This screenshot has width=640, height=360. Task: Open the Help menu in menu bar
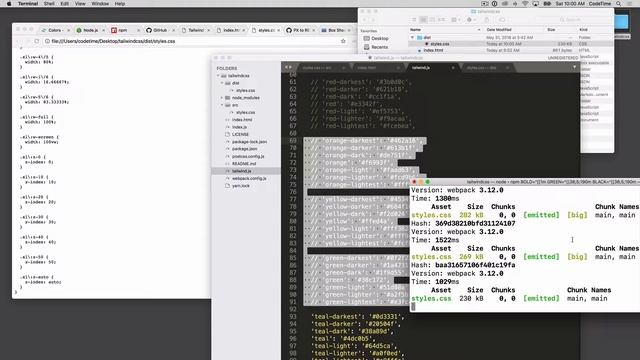coord(120,4)
